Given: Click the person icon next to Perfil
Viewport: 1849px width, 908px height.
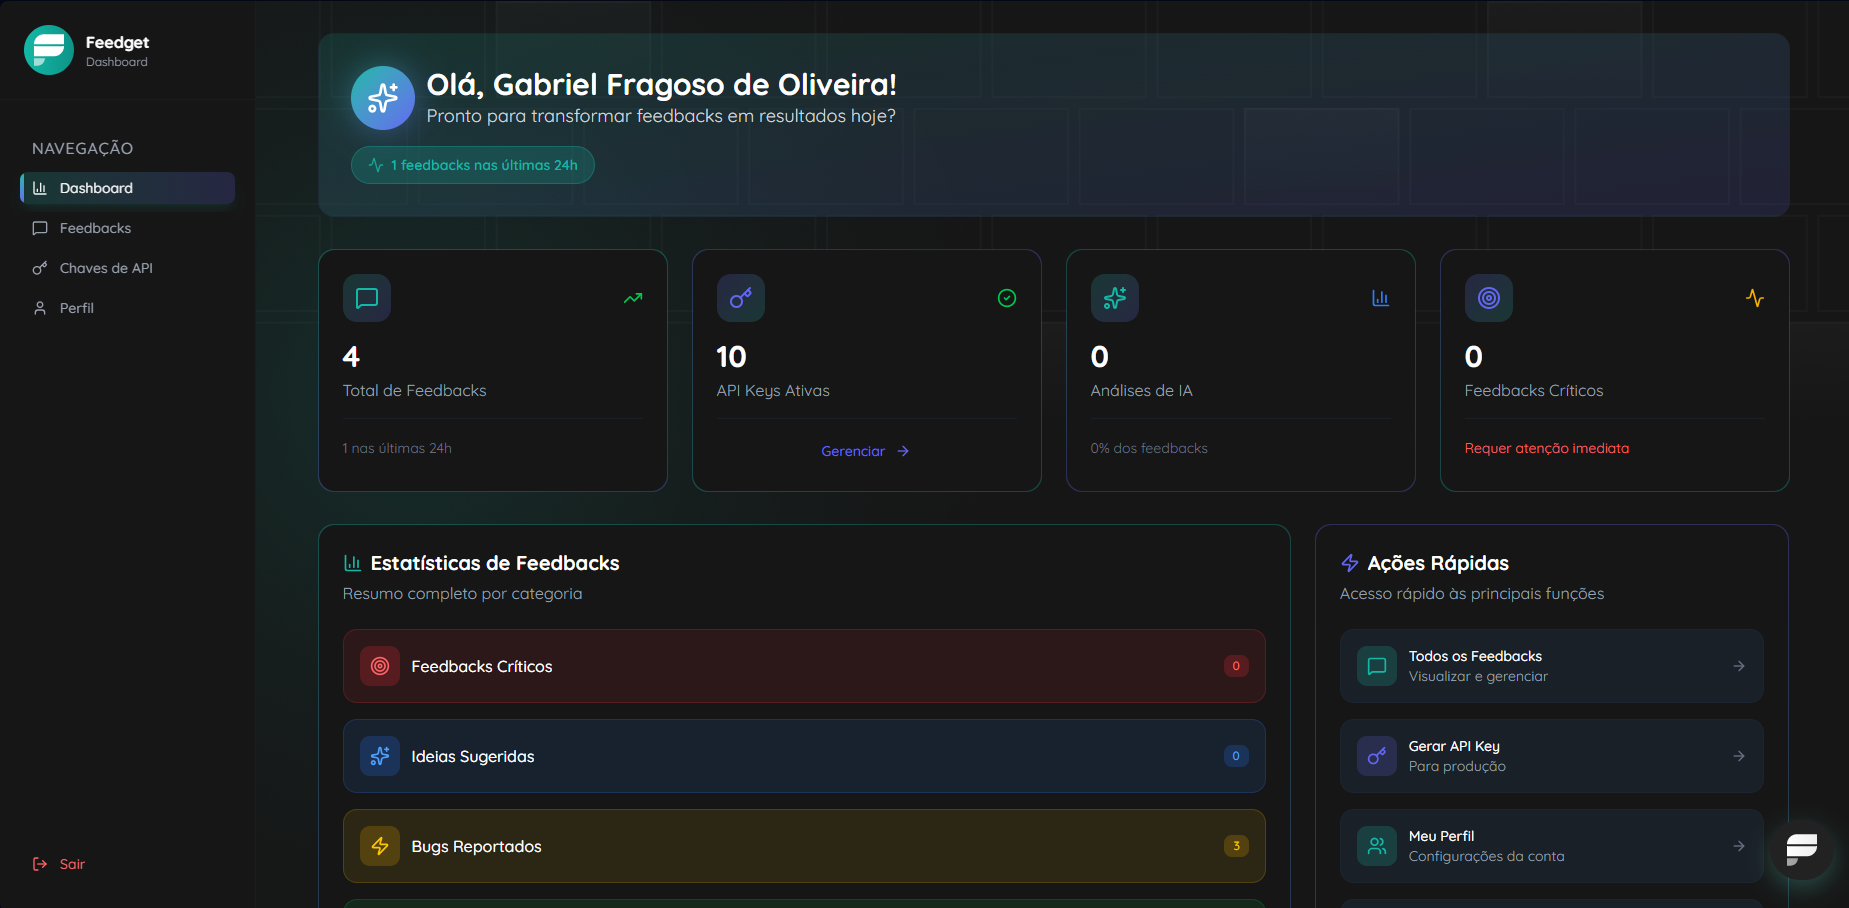Looking at the screenshot, I should 40,308.
